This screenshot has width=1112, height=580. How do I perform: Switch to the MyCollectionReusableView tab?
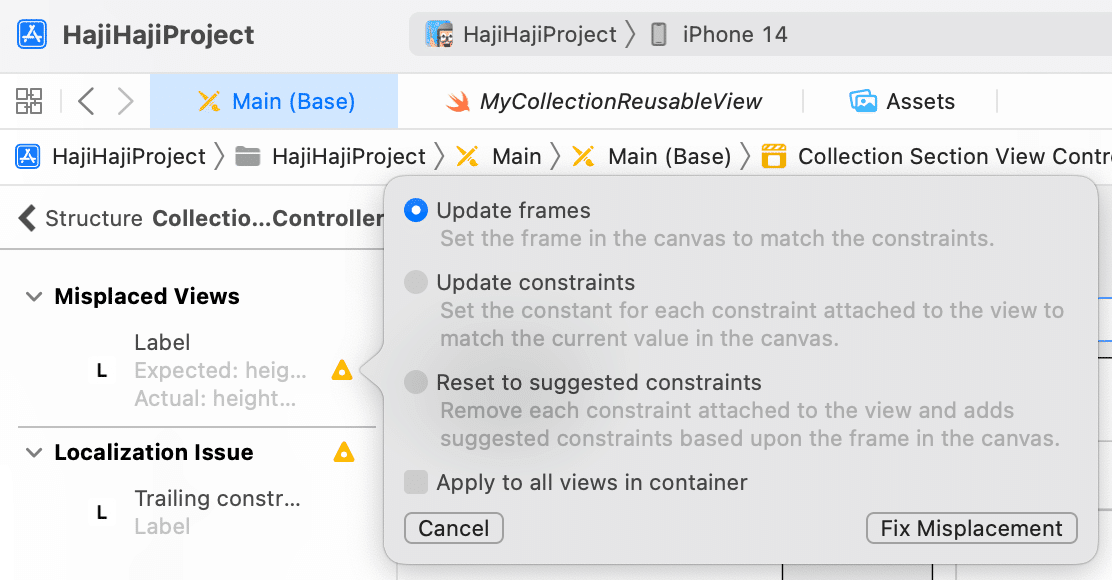pyautogui.click(x=604, y=101)
